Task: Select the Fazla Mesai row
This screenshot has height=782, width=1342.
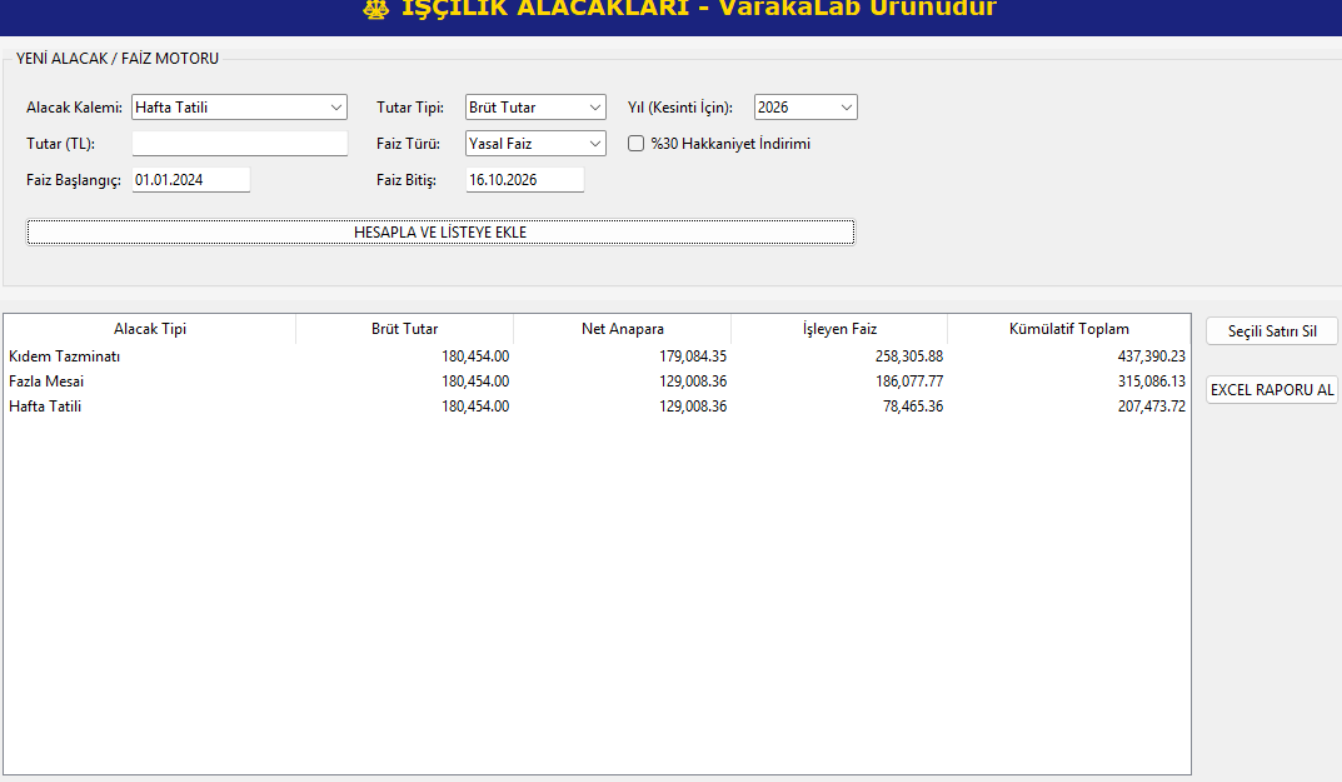Action: point(597,381)
